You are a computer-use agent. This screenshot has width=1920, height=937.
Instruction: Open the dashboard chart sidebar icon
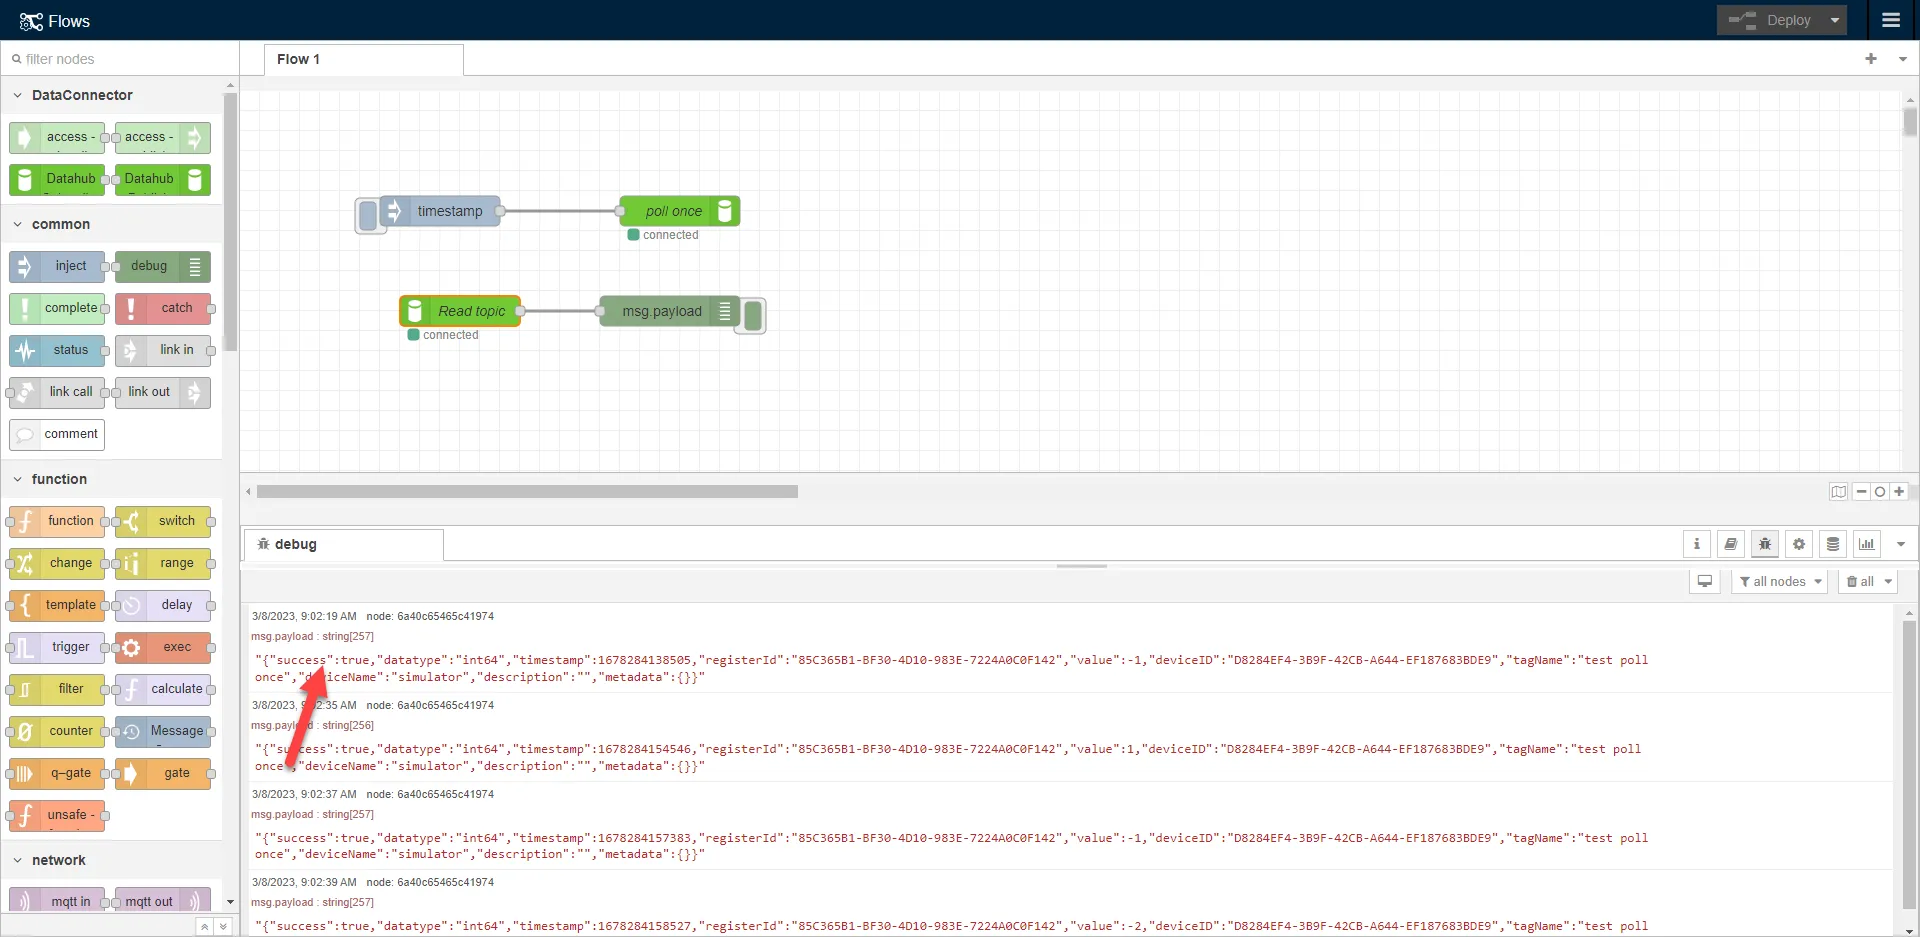coord(1867,544)
